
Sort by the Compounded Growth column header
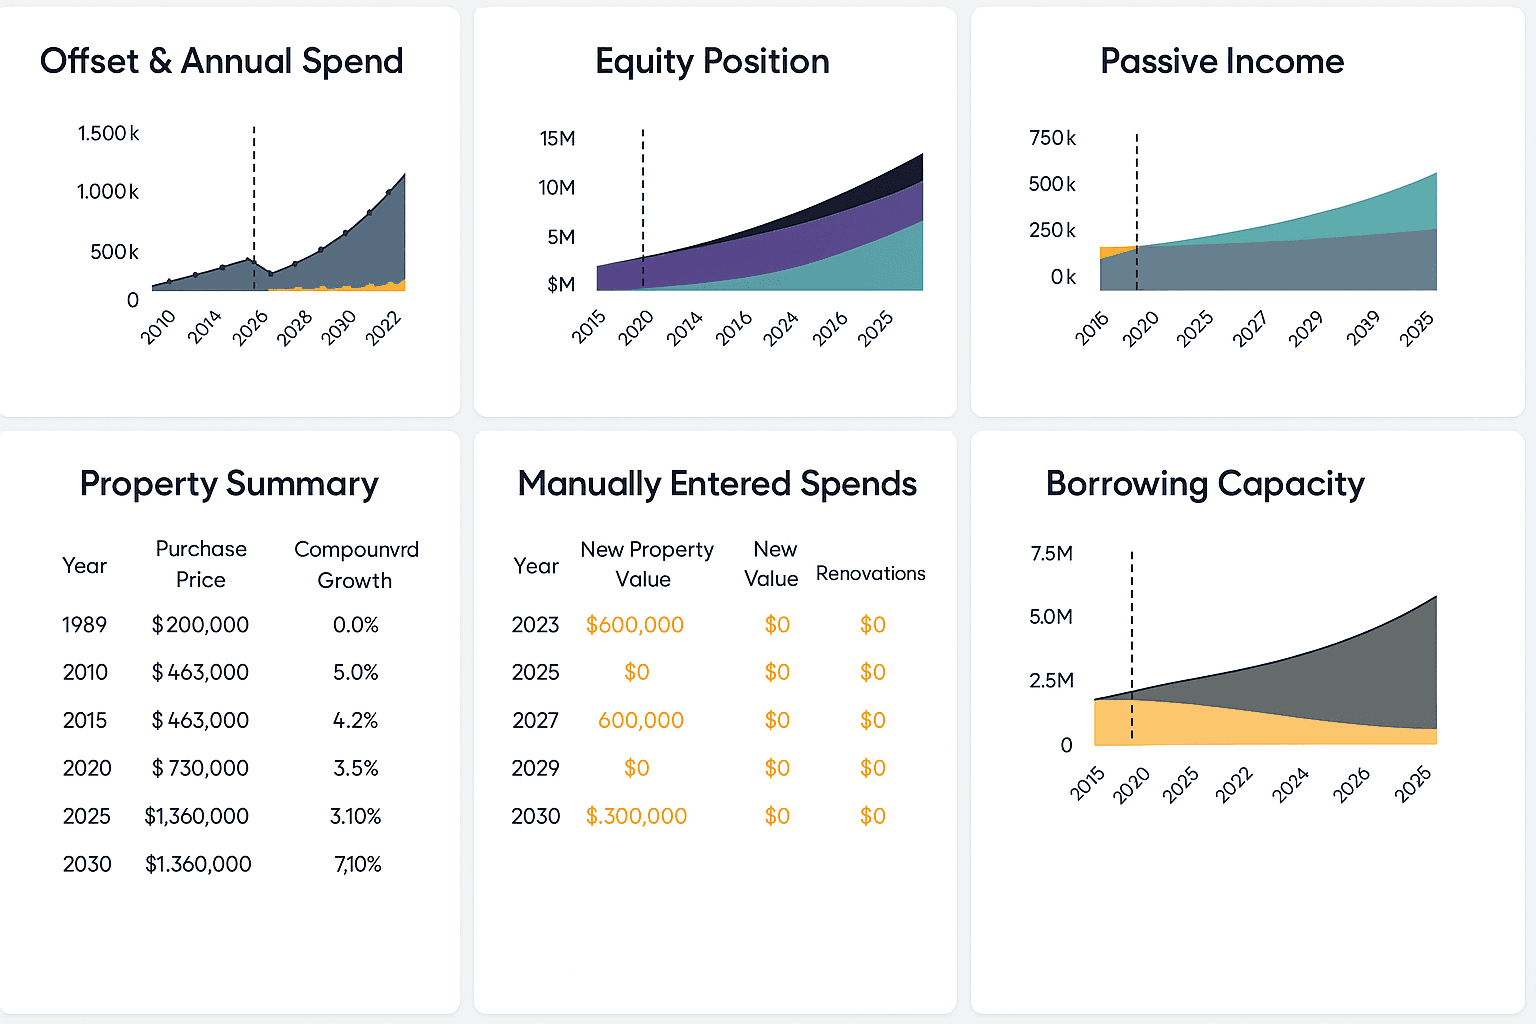(356, 565)
